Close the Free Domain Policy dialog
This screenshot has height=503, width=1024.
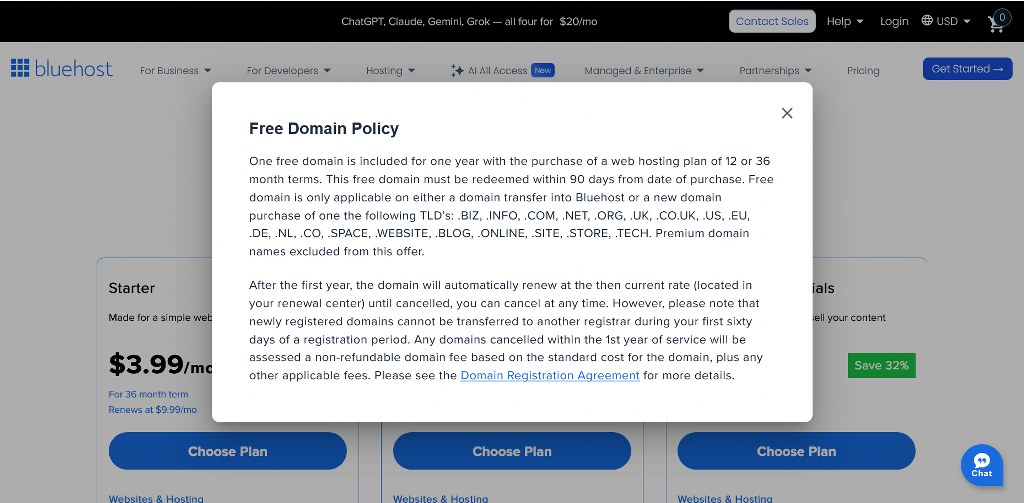787,113
